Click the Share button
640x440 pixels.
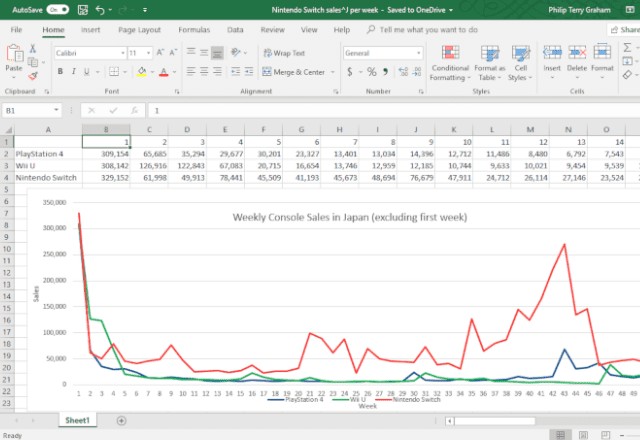(624, 30)
